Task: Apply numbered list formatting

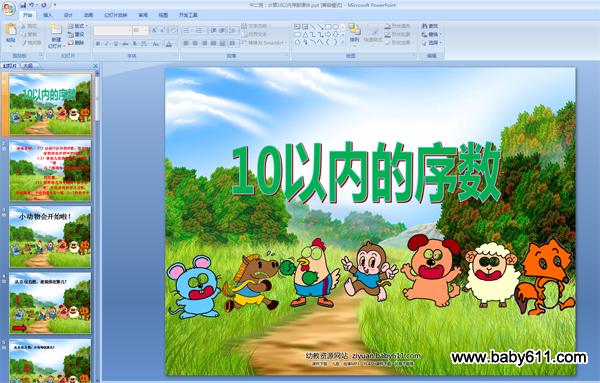Action: pyautogui.click(x=199, y=30)
